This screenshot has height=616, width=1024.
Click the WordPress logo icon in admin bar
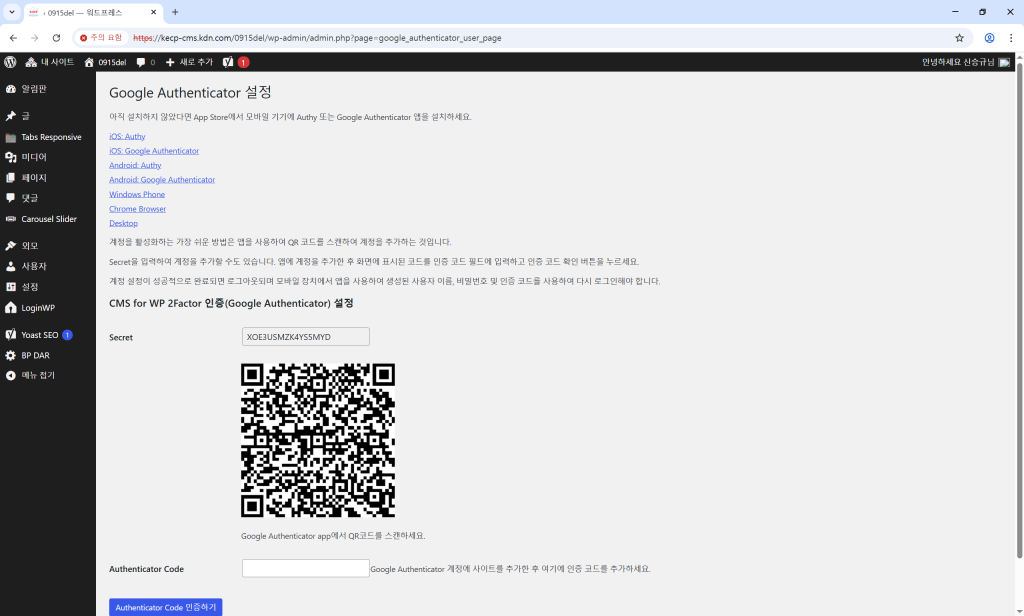tap(10, 62)
